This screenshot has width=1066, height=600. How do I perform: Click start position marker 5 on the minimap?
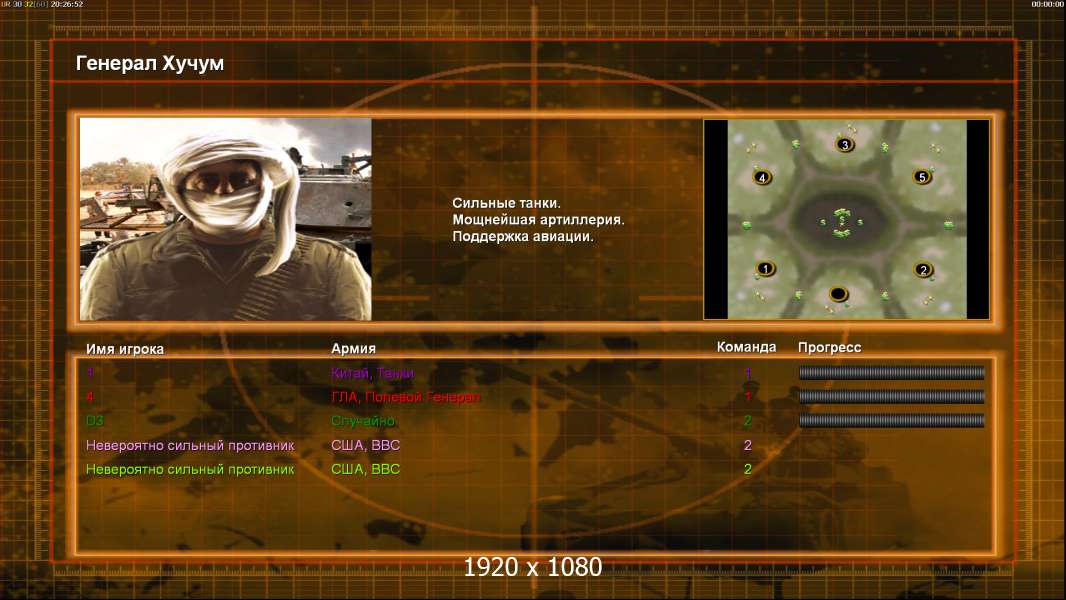tap(922, 177)
